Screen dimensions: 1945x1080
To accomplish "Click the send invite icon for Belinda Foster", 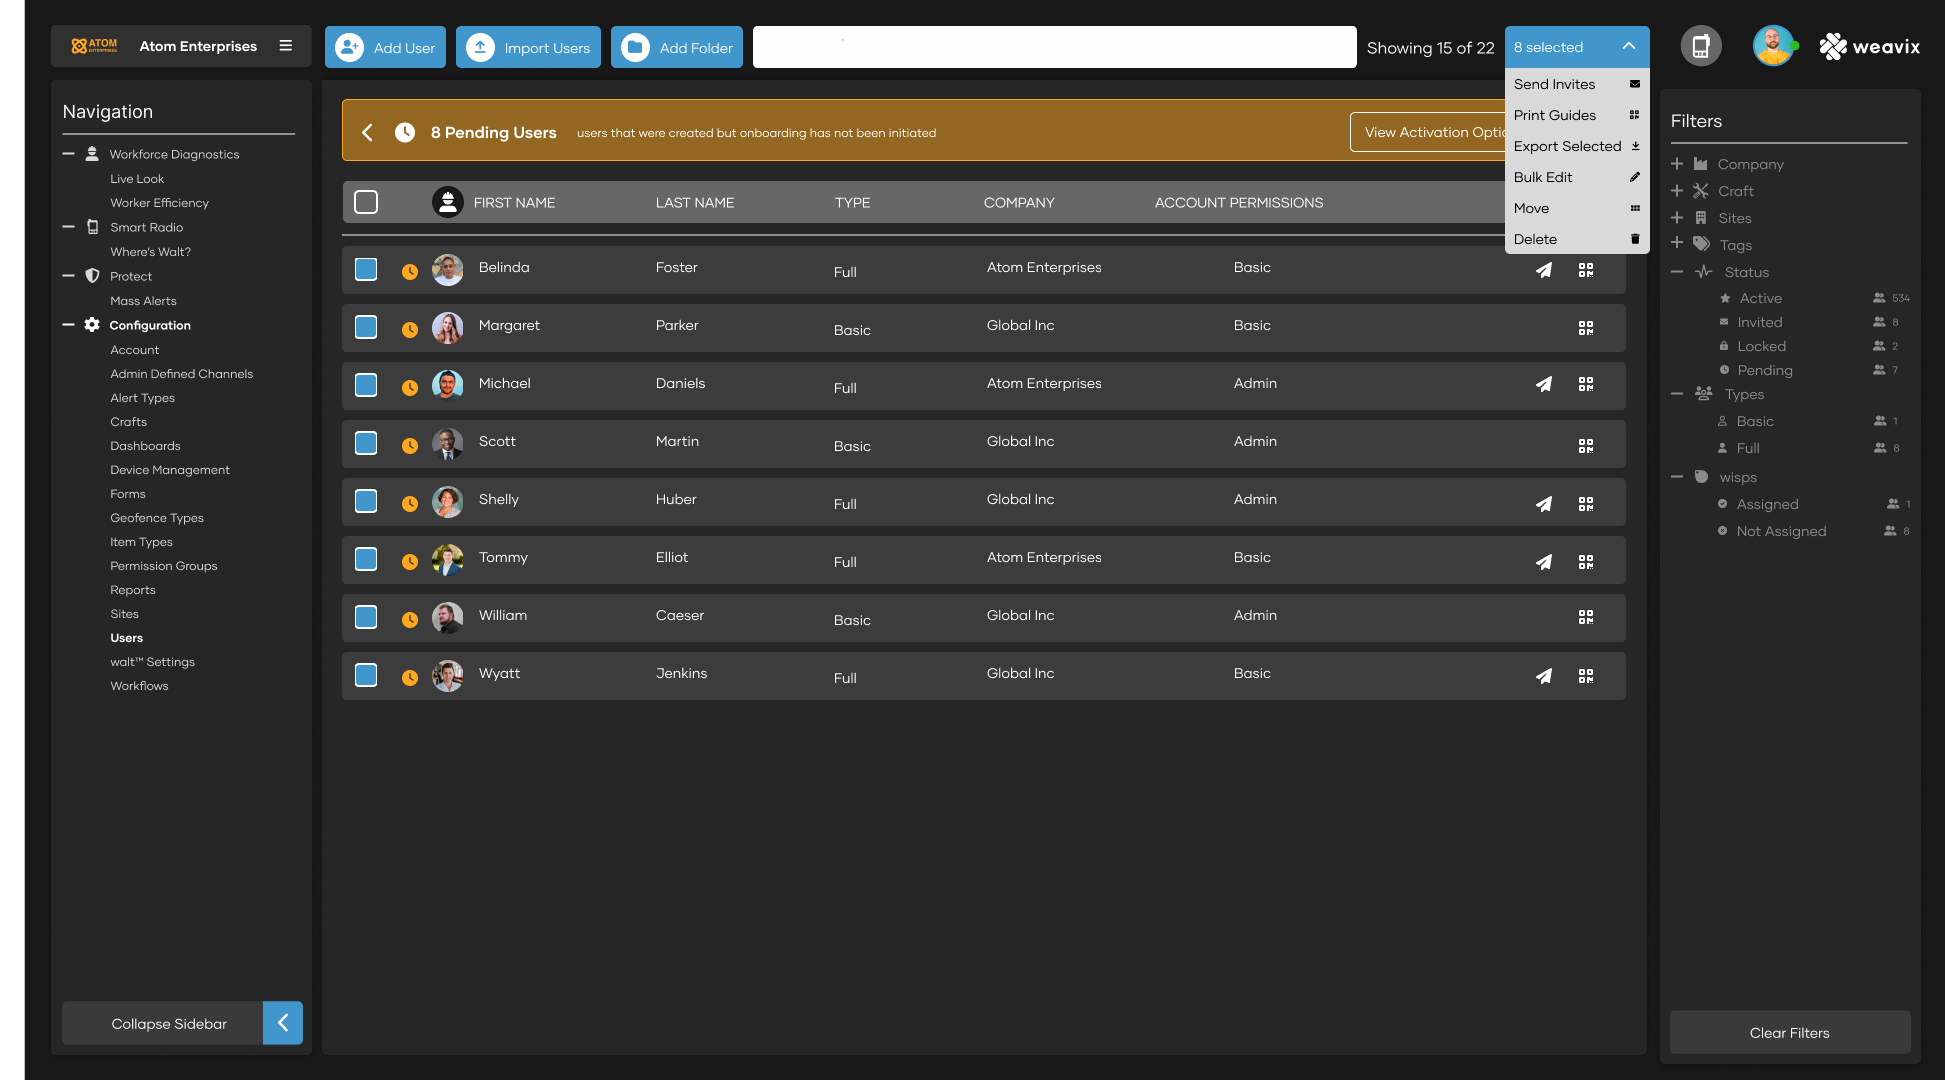I will pos(1544,270).
